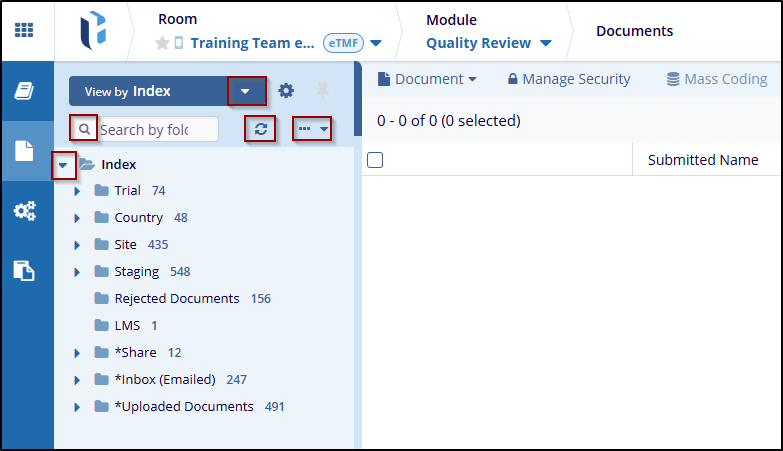Tick the select-all documents checkbox
This screenshot has width=783, height=451.
coord(376,160)
